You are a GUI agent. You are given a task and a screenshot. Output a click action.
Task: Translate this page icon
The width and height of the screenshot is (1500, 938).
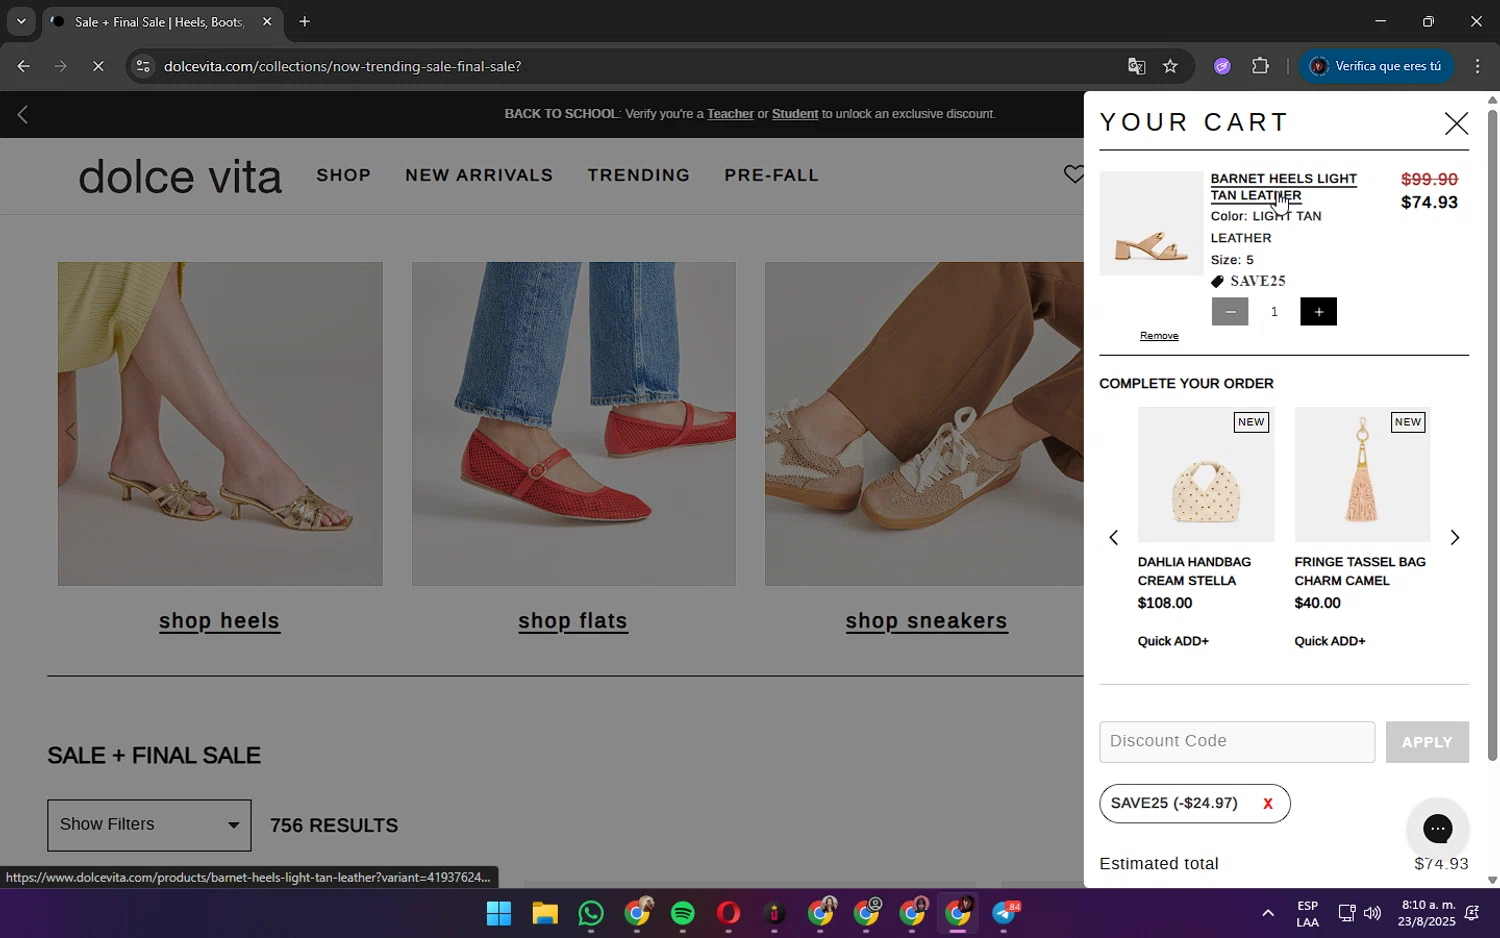click(1136, 66)
